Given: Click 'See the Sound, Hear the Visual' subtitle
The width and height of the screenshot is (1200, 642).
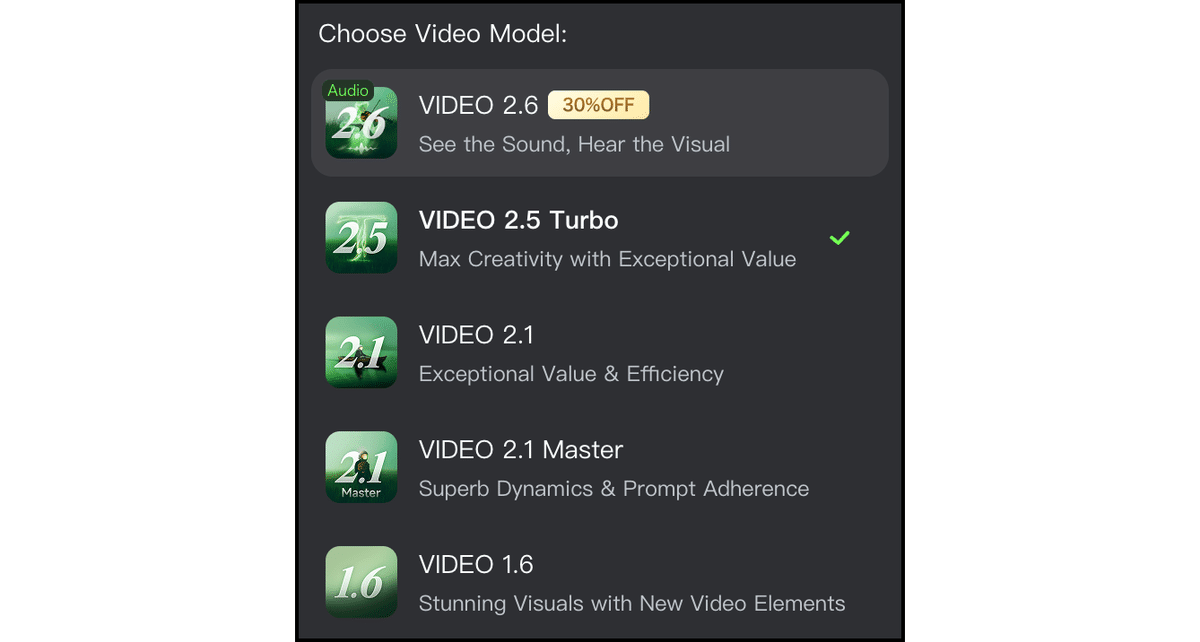Looking at the screenshot, I should pos(574,144).
